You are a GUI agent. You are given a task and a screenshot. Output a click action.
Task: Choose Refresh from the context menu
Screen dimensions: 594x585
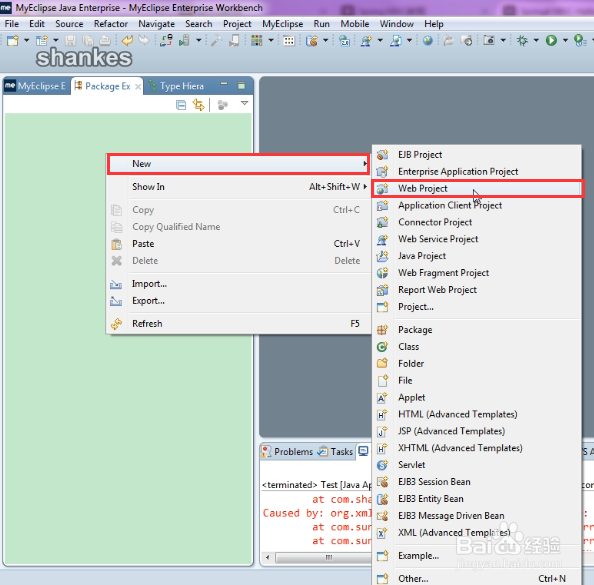click(238, 324)
